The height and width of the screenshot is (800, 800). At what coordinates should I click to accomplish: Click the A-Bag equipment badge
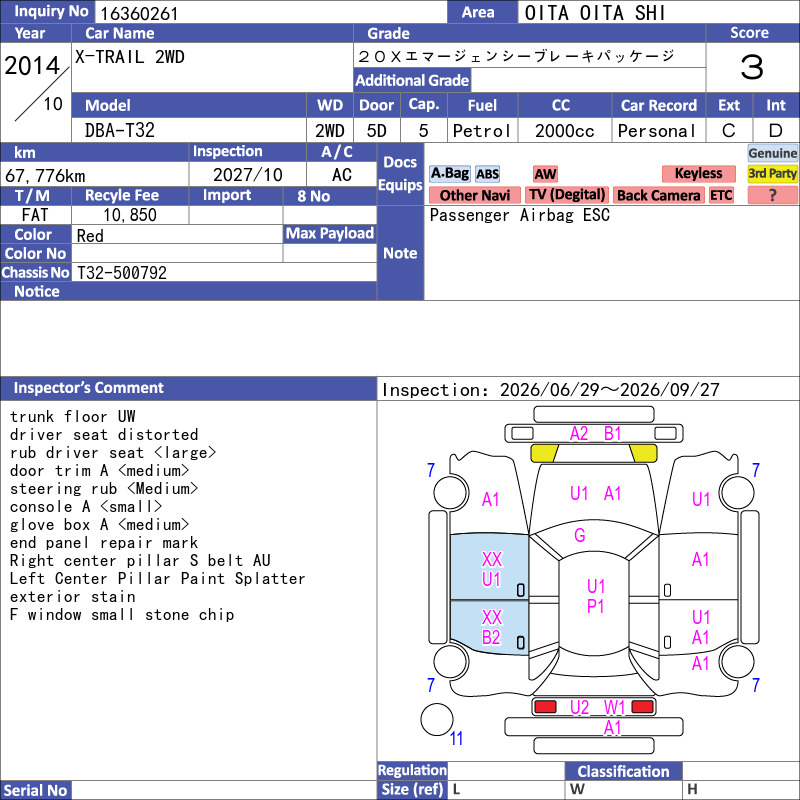[449, 173]
